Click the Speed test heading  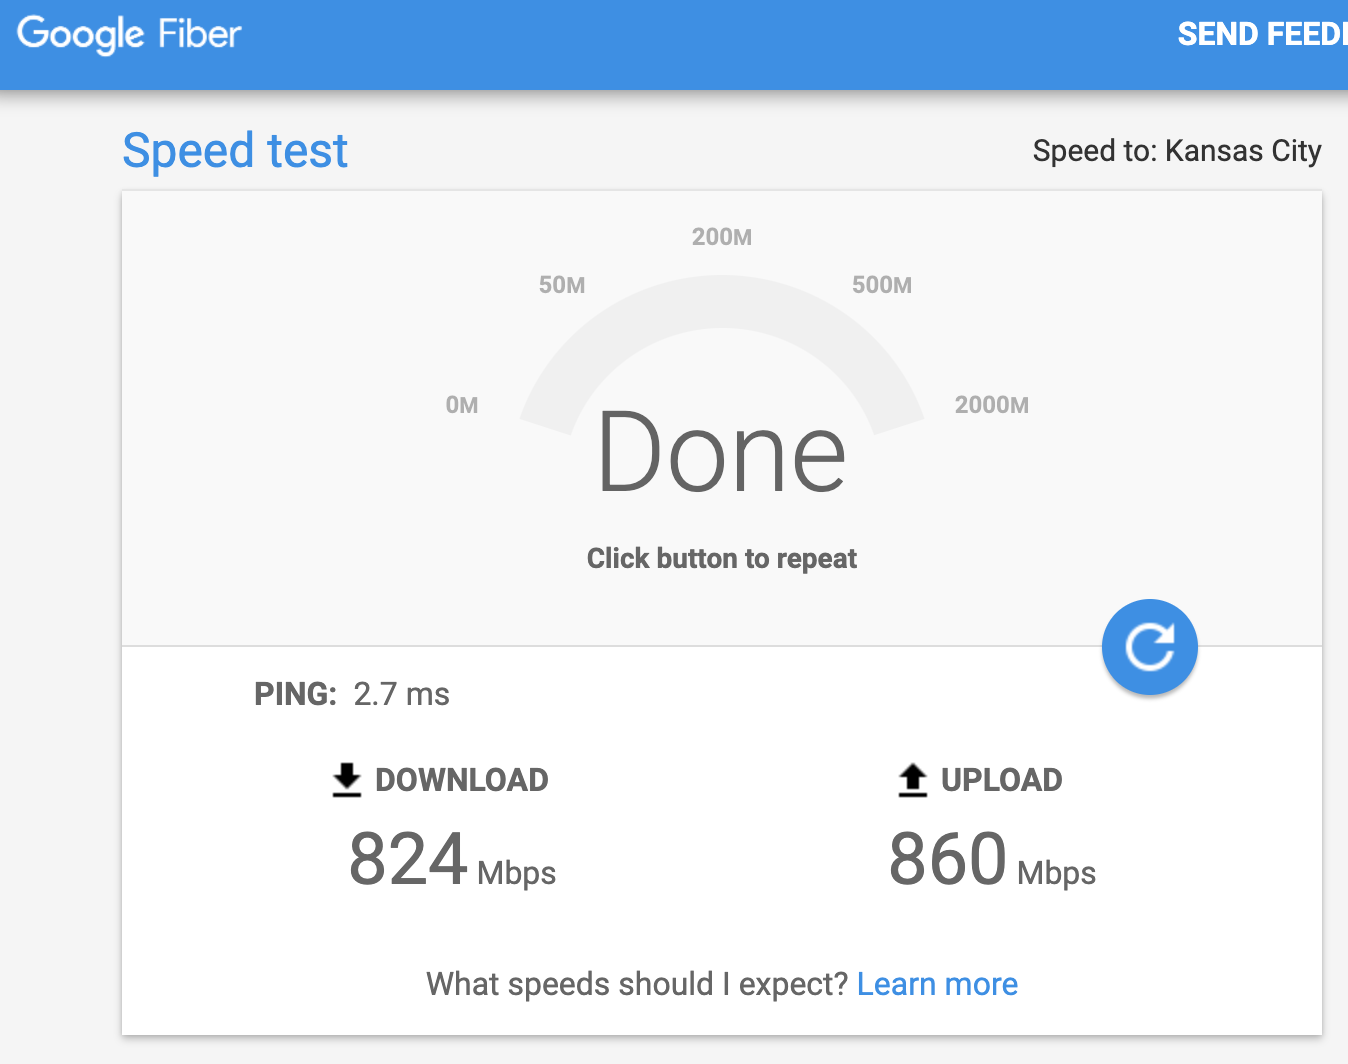point(235,151)
